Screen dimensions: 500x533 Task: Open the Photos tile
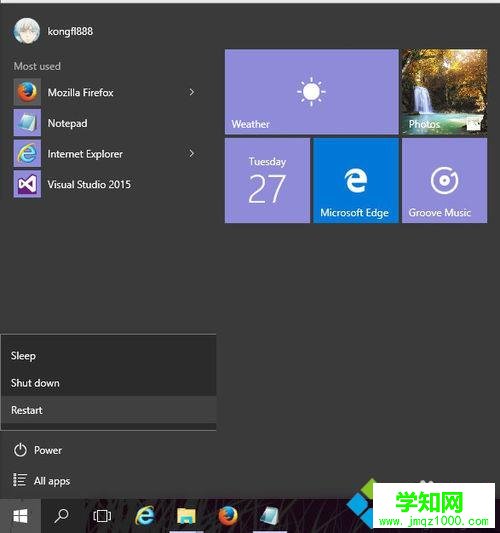point(444,92)
